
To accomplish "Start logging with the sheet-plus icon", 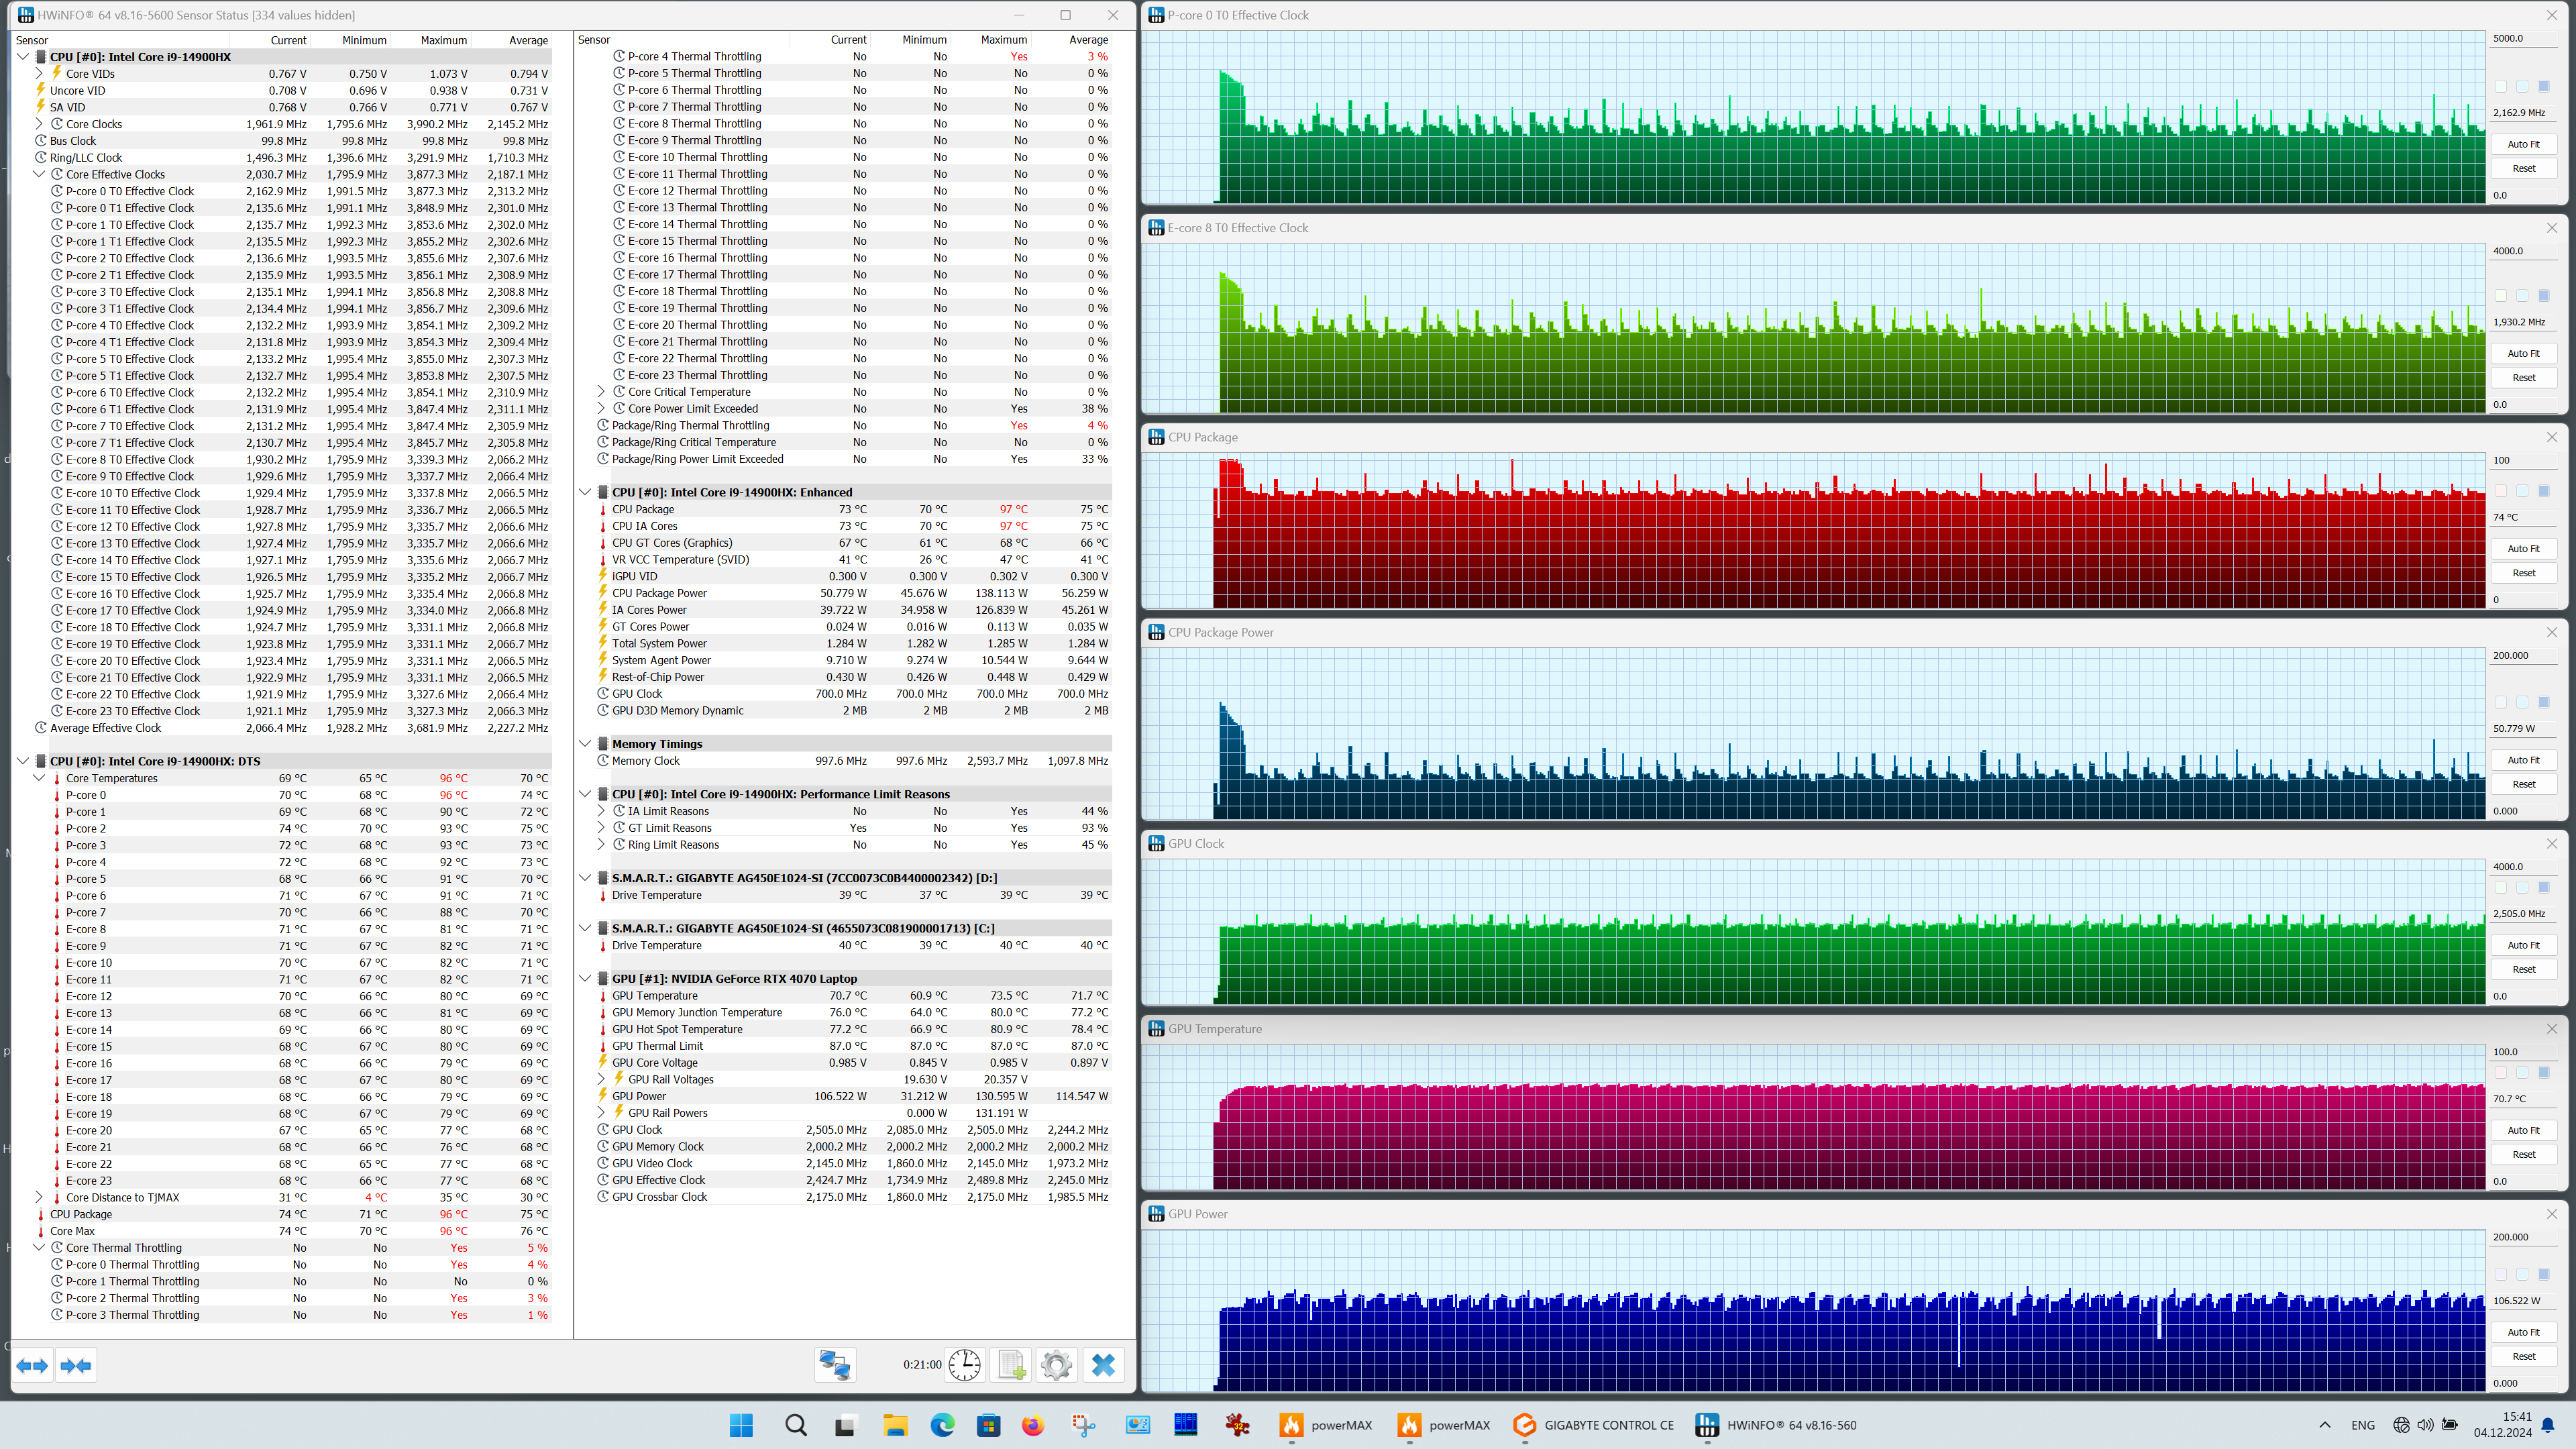I will [x=1011, y=1365].
